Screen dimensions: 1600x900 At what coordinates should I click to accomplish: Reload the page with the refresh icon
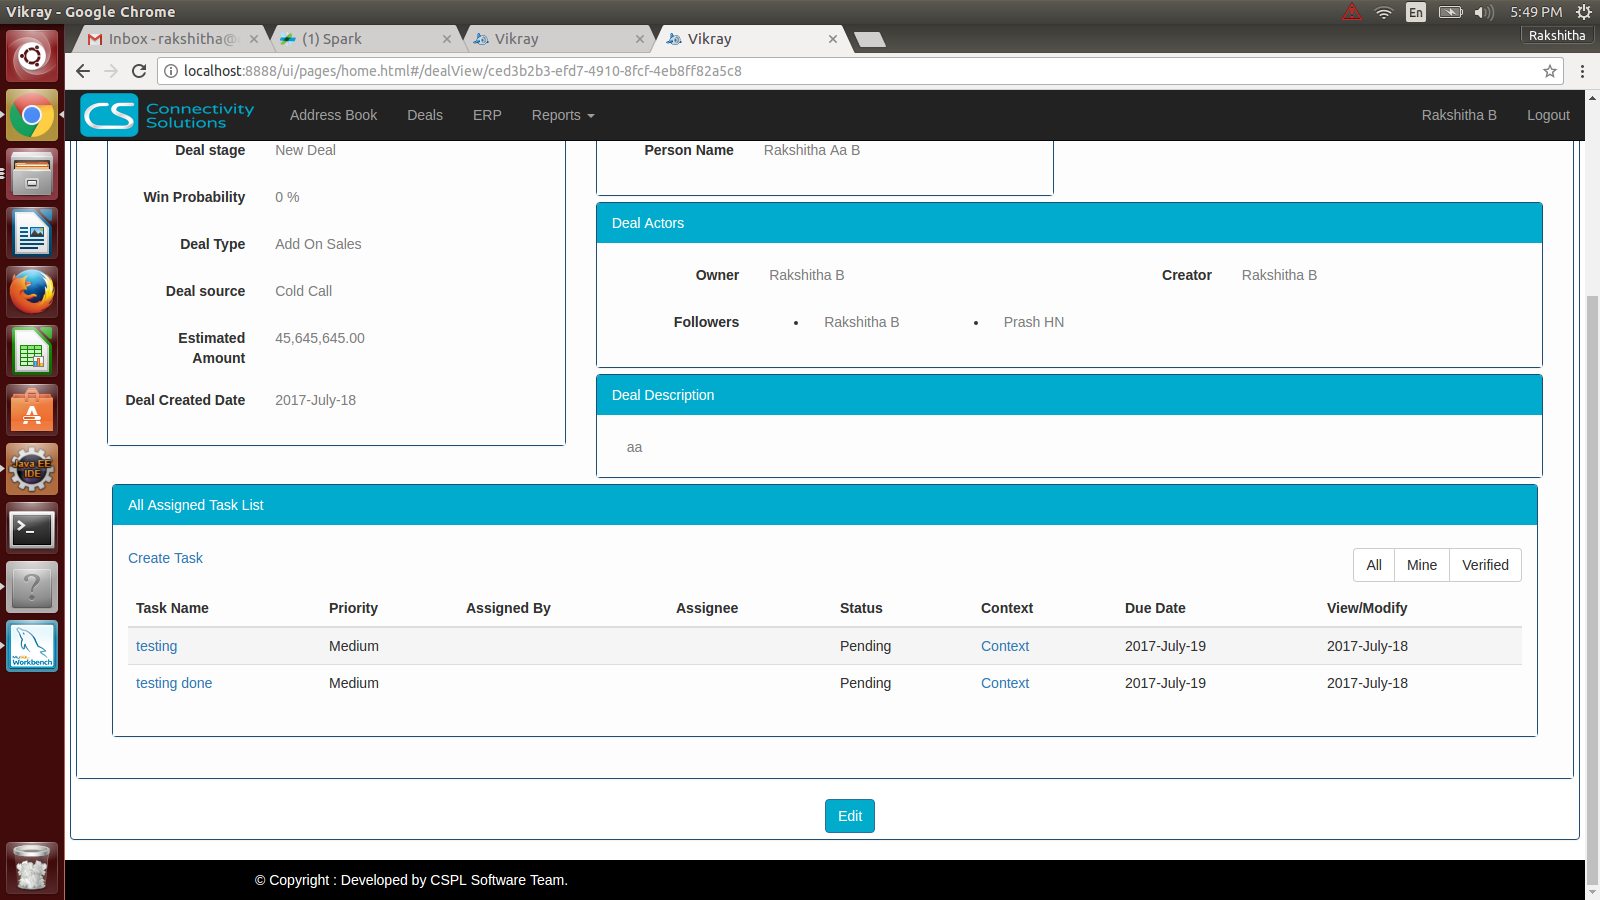coord(139,71)
